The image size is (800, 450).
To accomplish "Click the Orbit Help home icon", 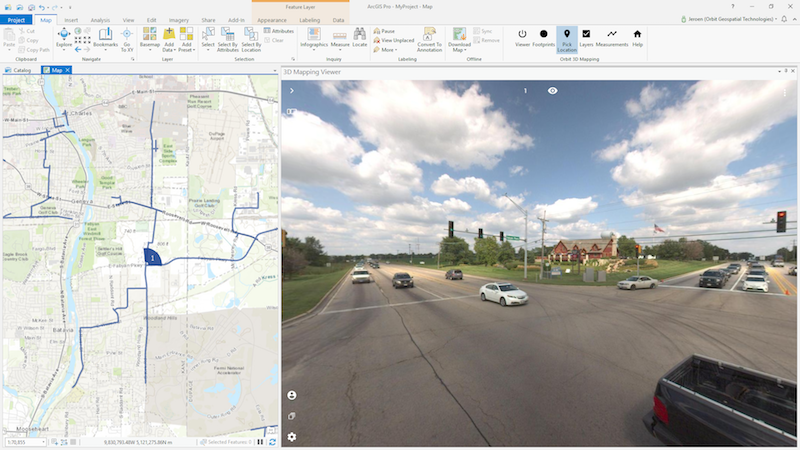I will tap(637, 36).
